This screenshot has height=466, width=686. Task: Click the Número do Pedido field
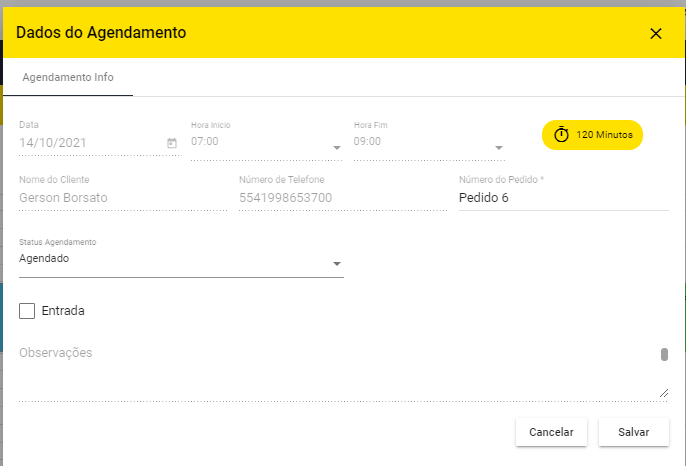coord(562,197)
